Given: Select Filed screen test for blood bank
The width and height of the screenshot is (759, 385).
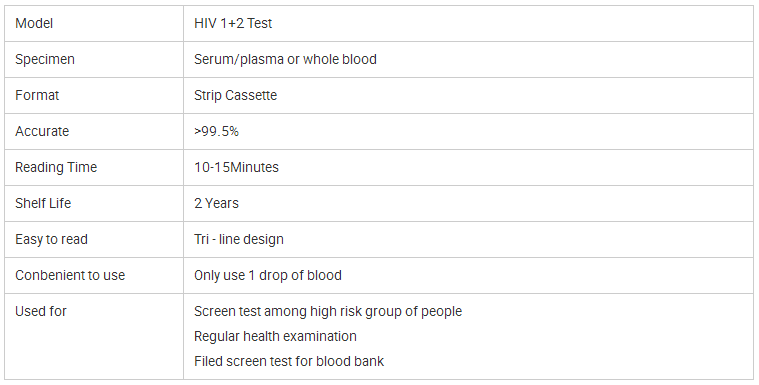Looking at the screenshot, I should 288,361.
